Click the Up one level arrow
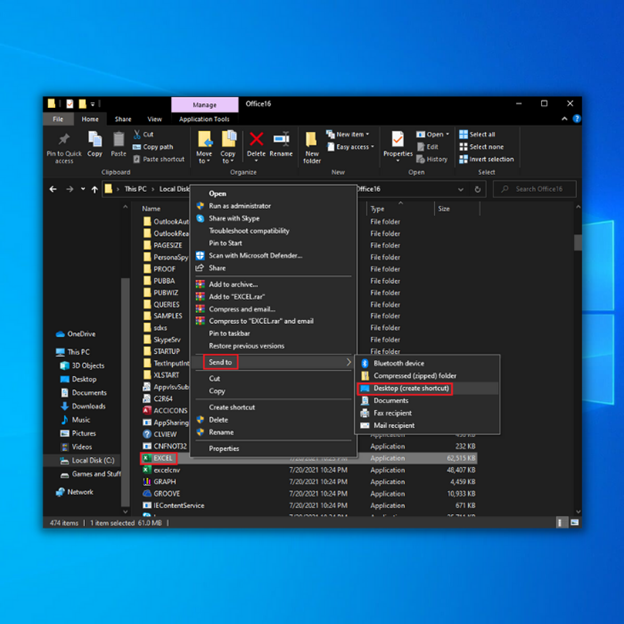This screenshot has width=624, height=624. pos(95,189)
